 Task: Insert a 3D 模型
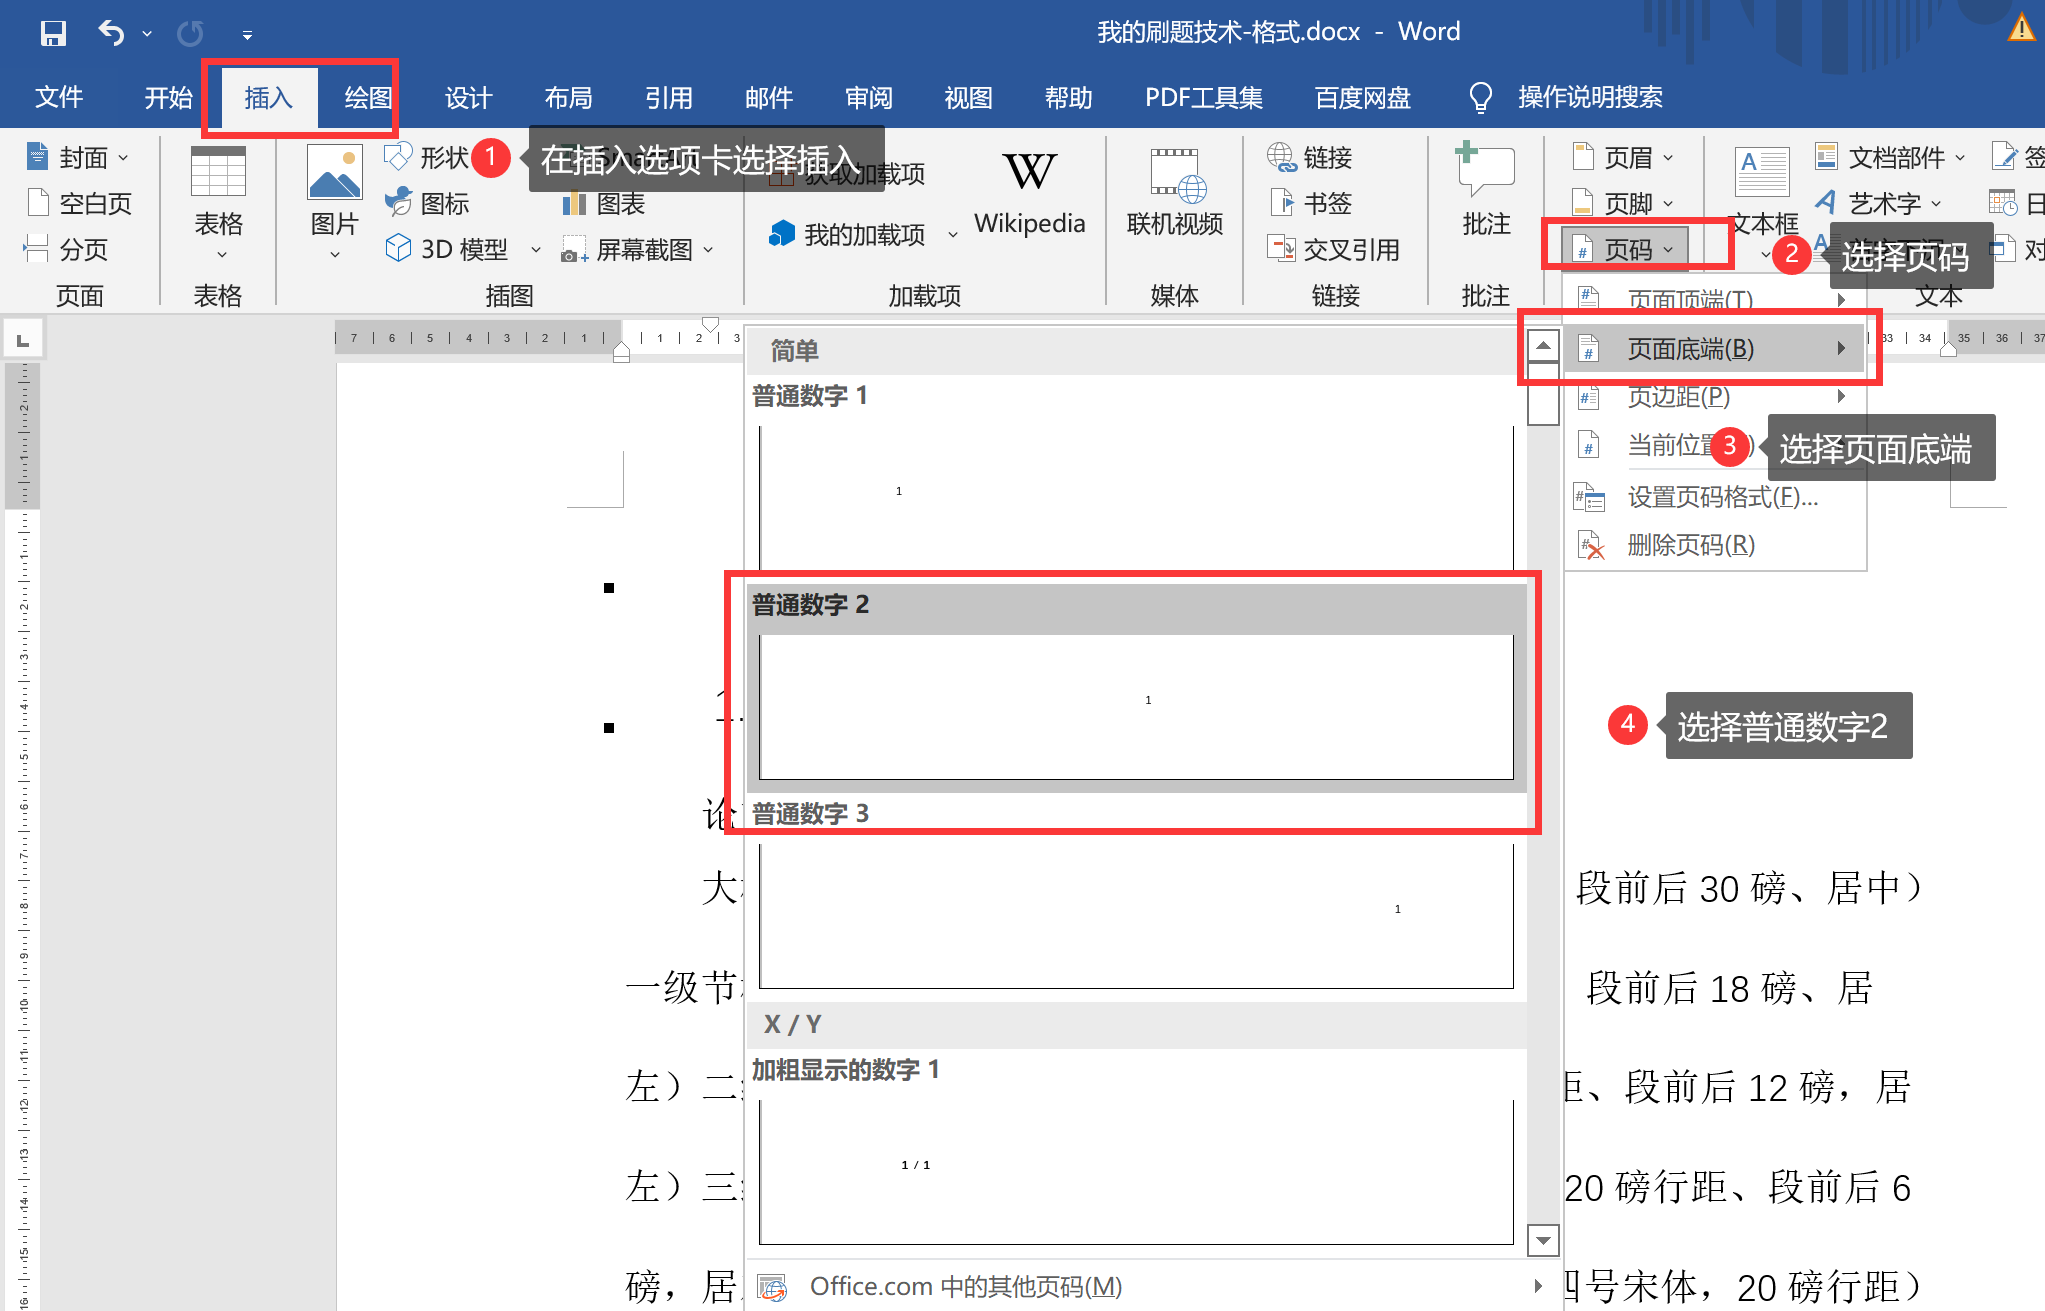point(448,250)
